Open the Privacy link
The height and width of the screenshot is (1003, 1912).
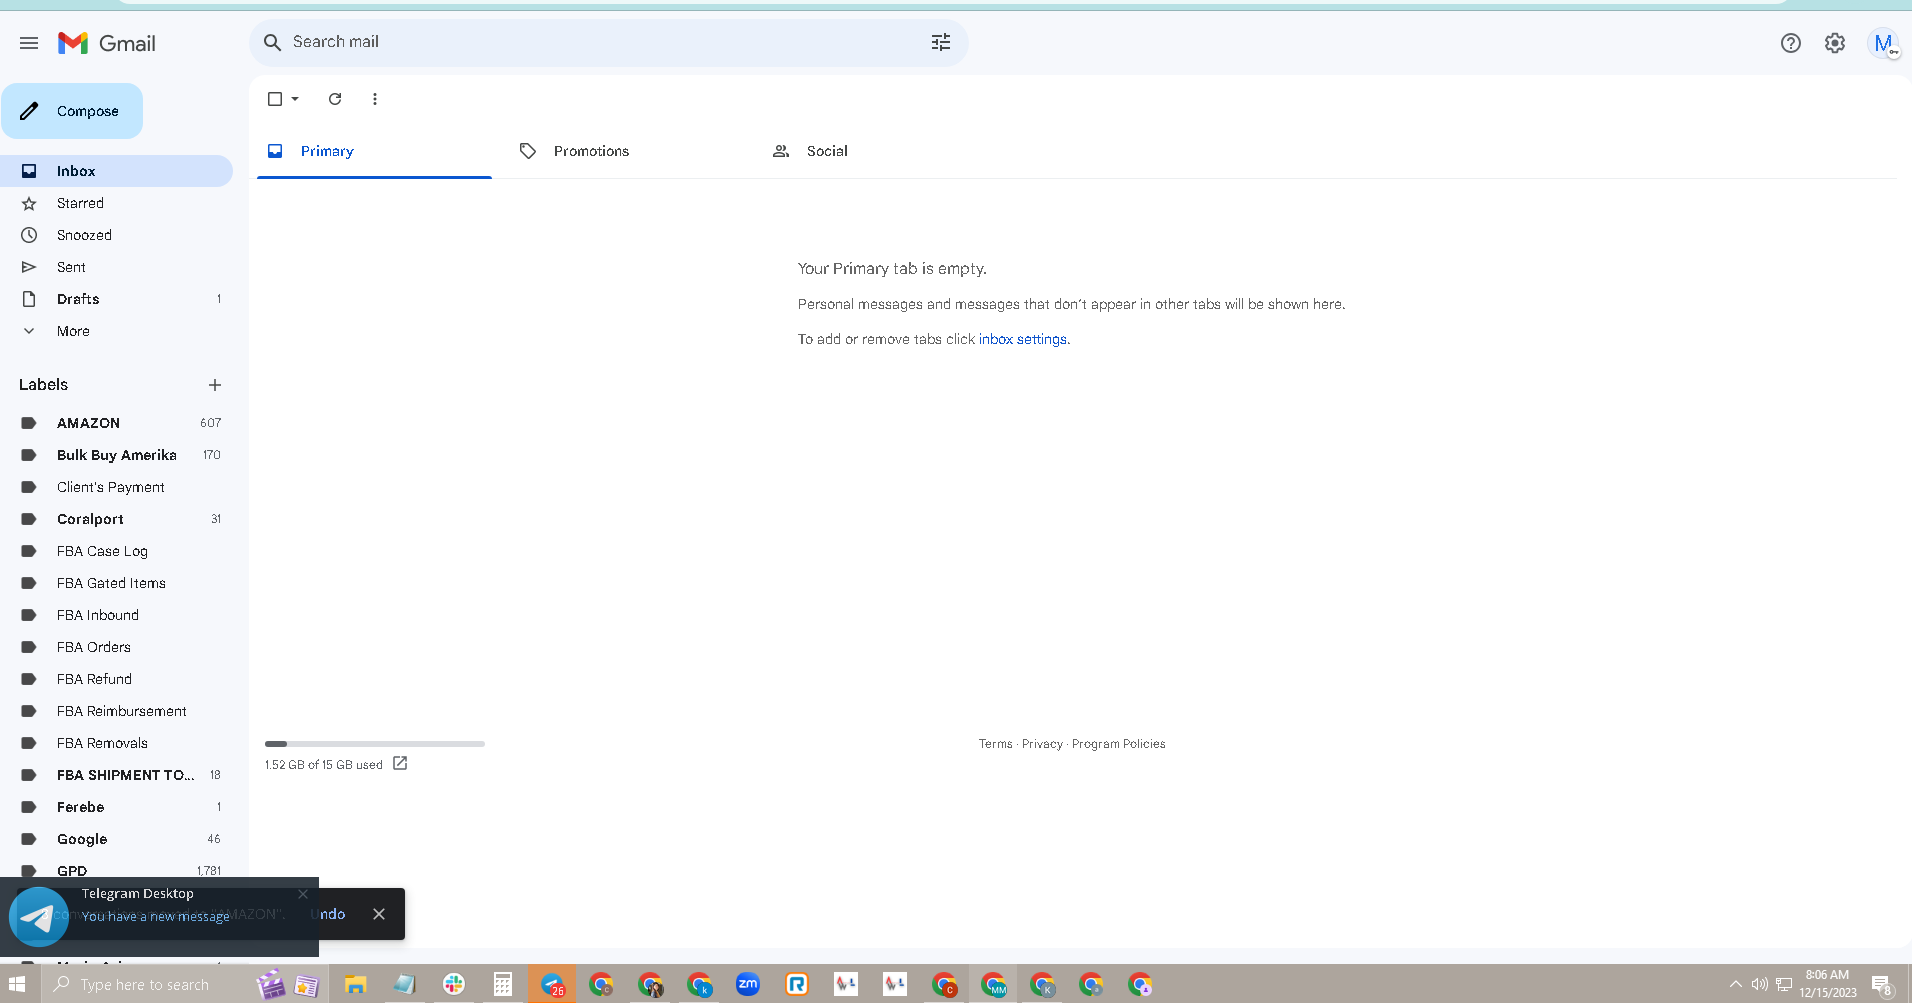[1042, 744]
